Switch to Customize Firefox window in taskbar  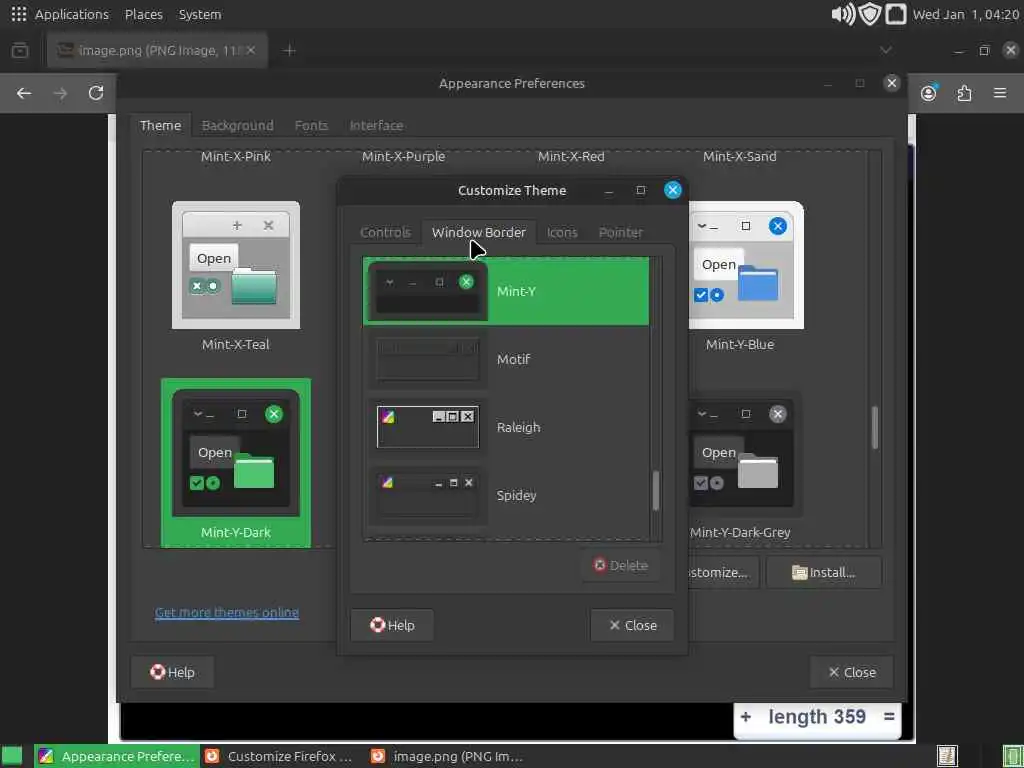(x=281, y=756)
